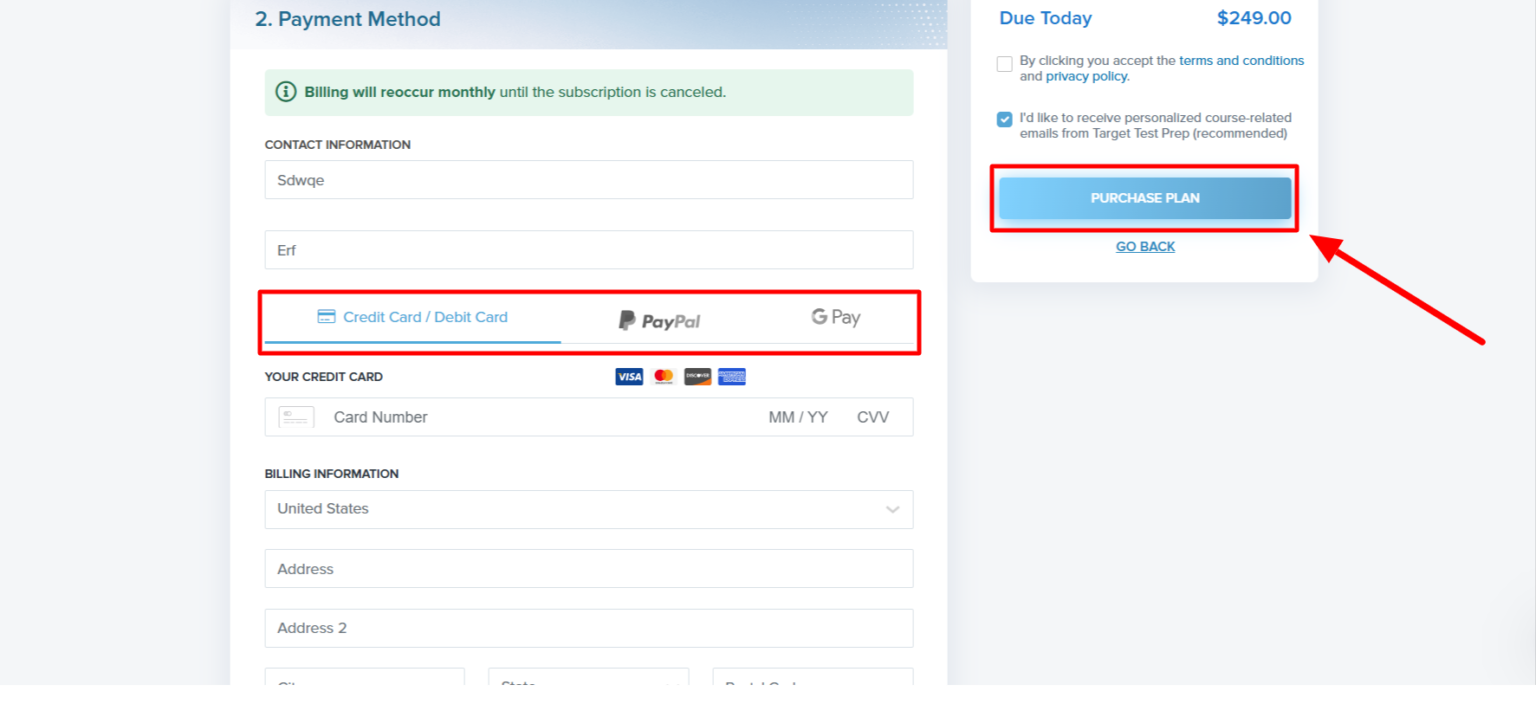The image size is (1536, 717).
Task: Click the $249.00 due amount
Action: click(x=1254, y=18)
